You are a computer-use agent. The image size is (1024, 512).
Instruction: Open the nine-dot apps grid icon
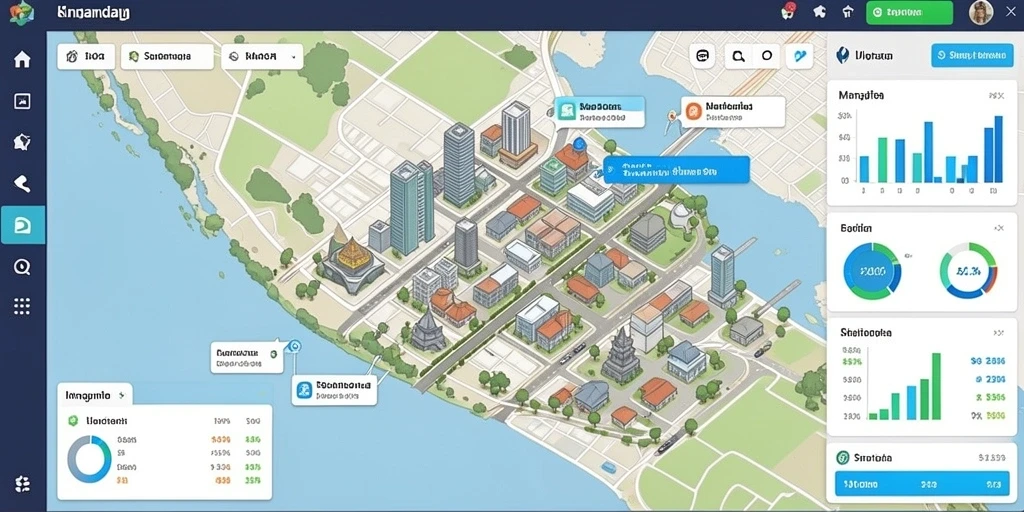(22, 306)
